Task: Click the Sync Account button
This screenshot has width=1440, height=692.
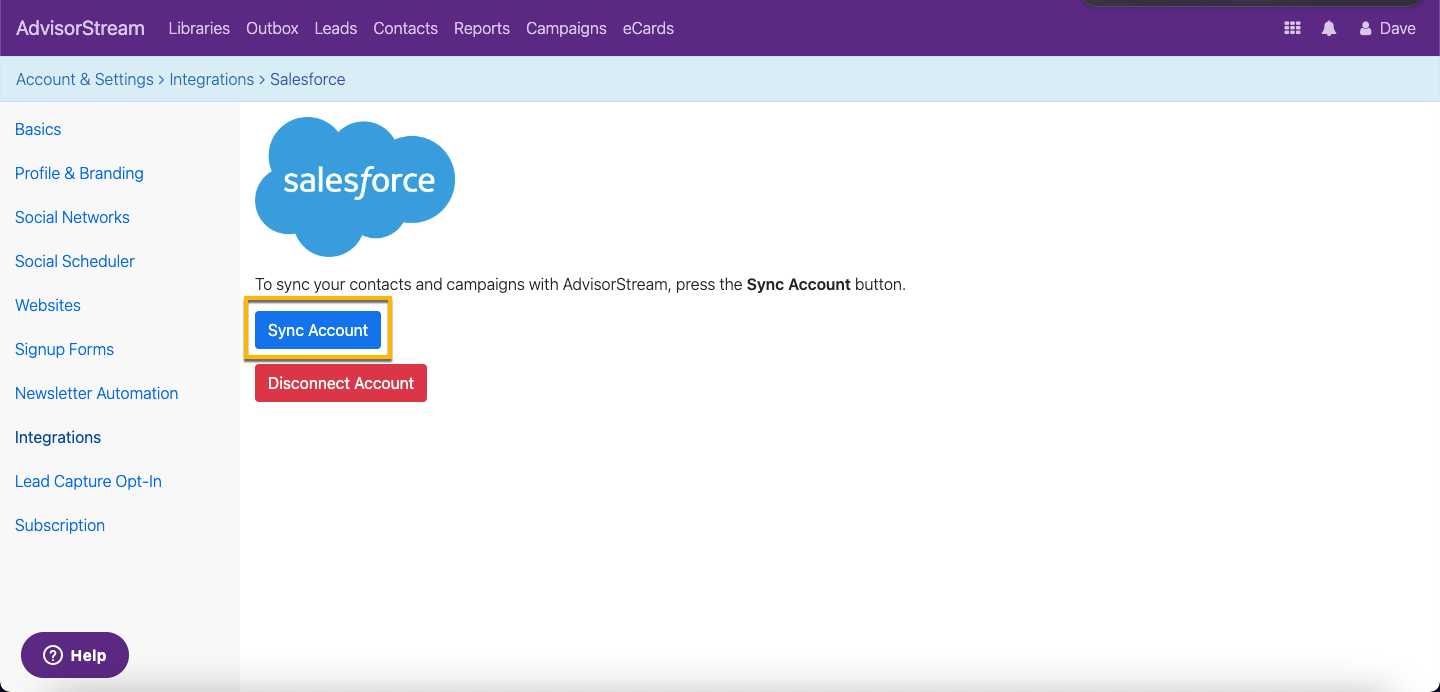Action: coord(318,330)
